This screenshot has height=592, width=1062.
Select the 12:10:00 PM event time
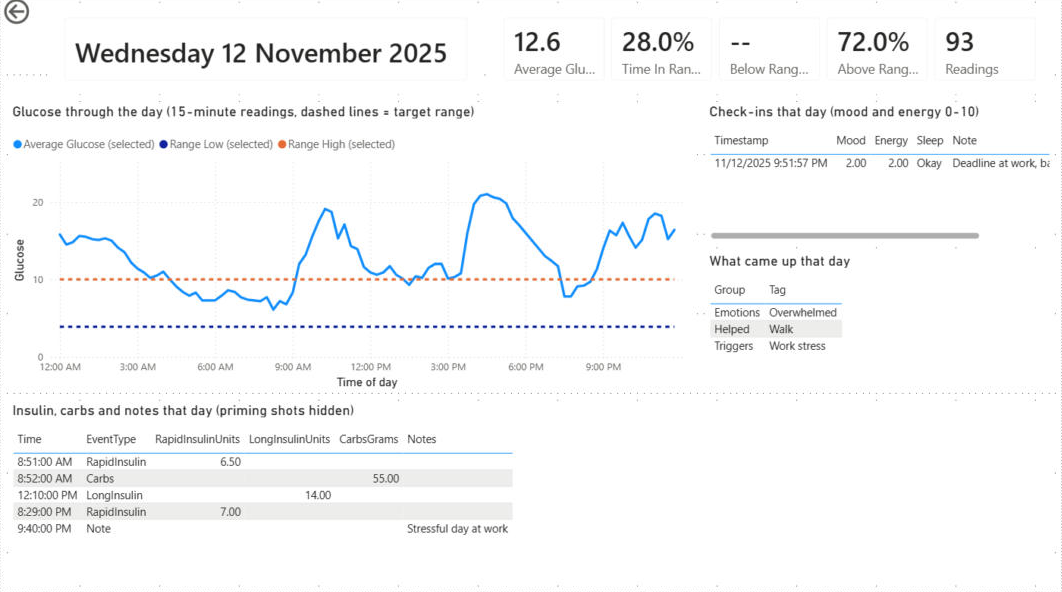(47, 495)
